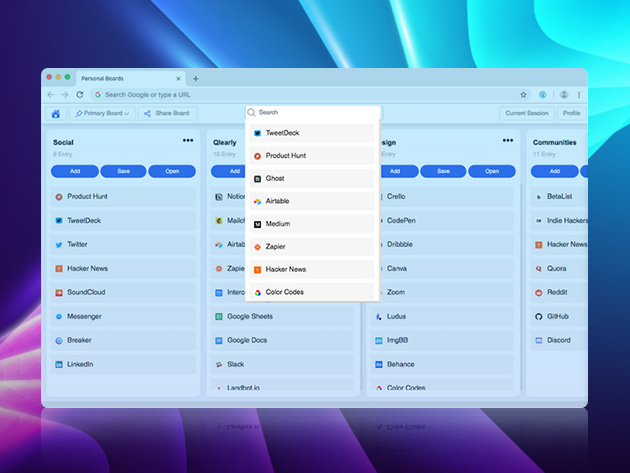Click the Google Docs icon
630x473 pixels.
pyautogui.click(x=219, y=341)
